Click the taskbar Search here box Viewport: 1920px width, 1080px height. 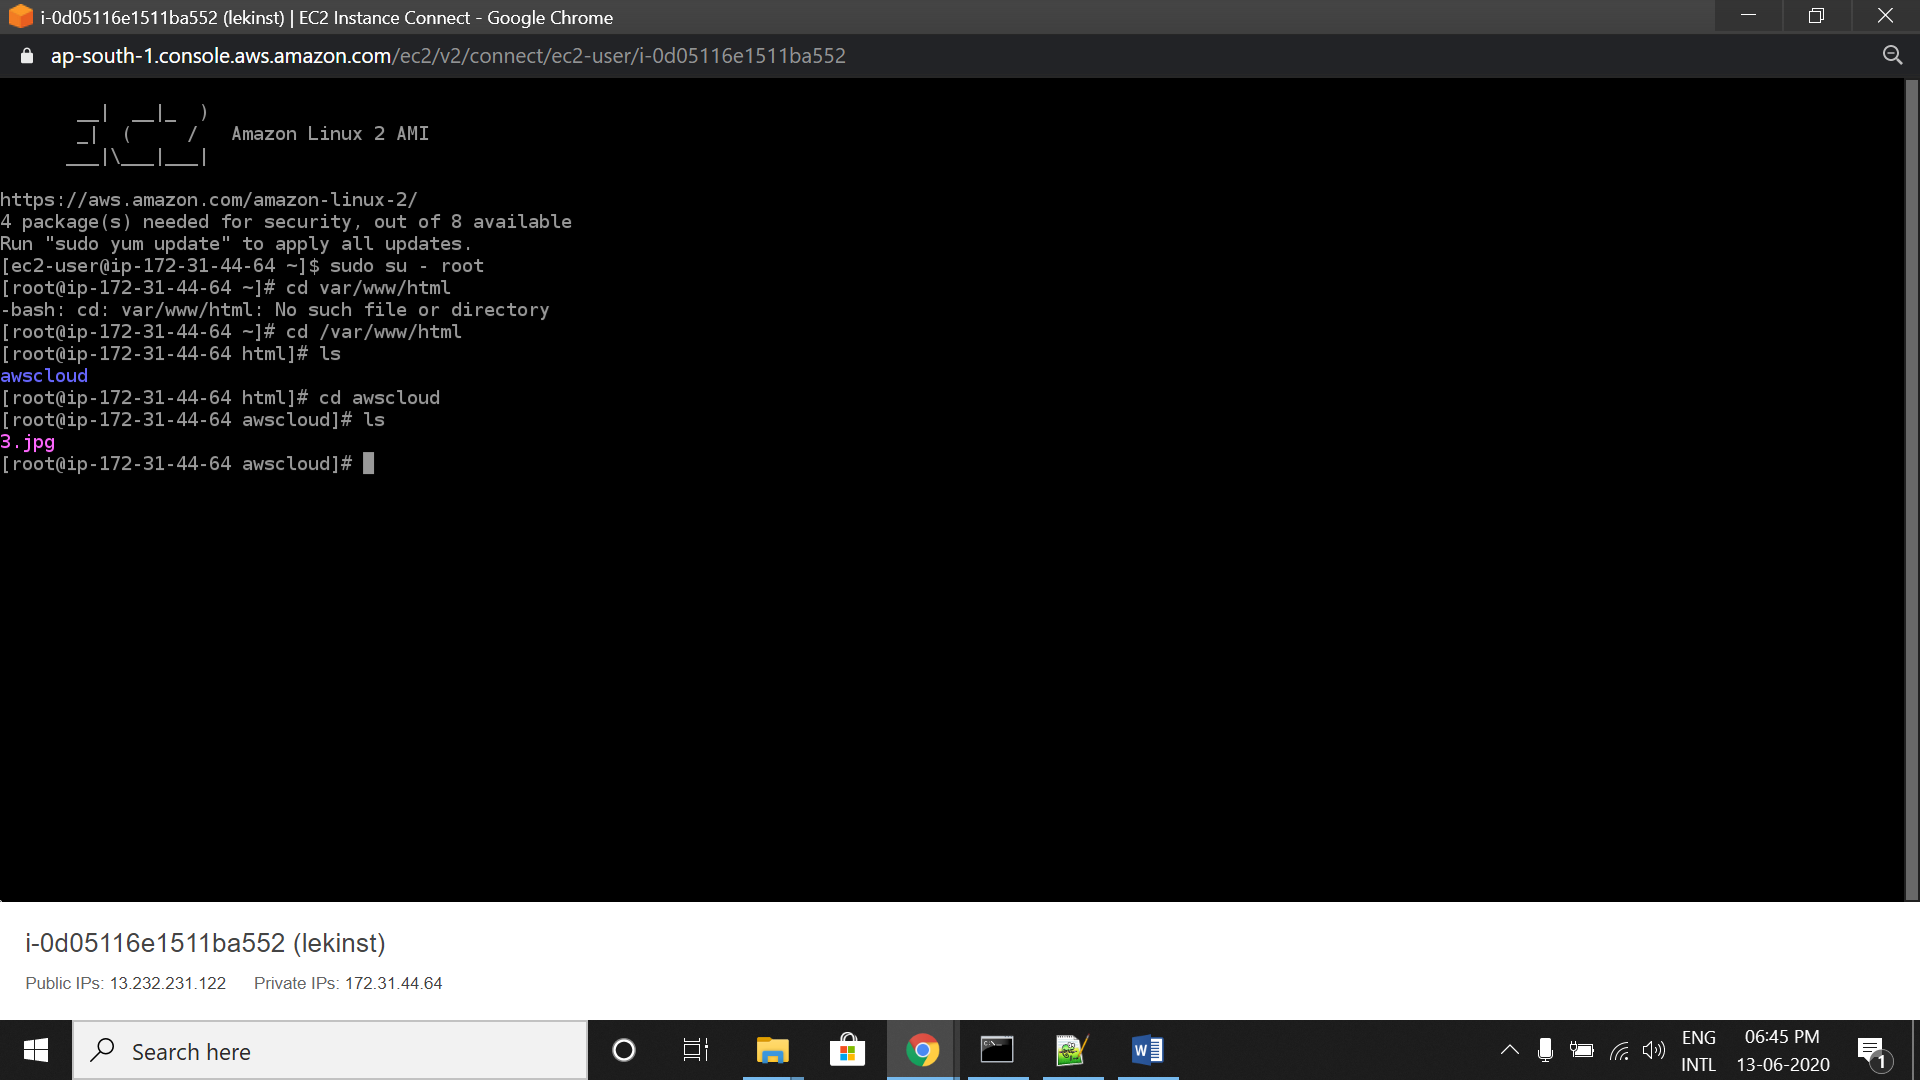pyautogui.click(x=330, y=1051)
